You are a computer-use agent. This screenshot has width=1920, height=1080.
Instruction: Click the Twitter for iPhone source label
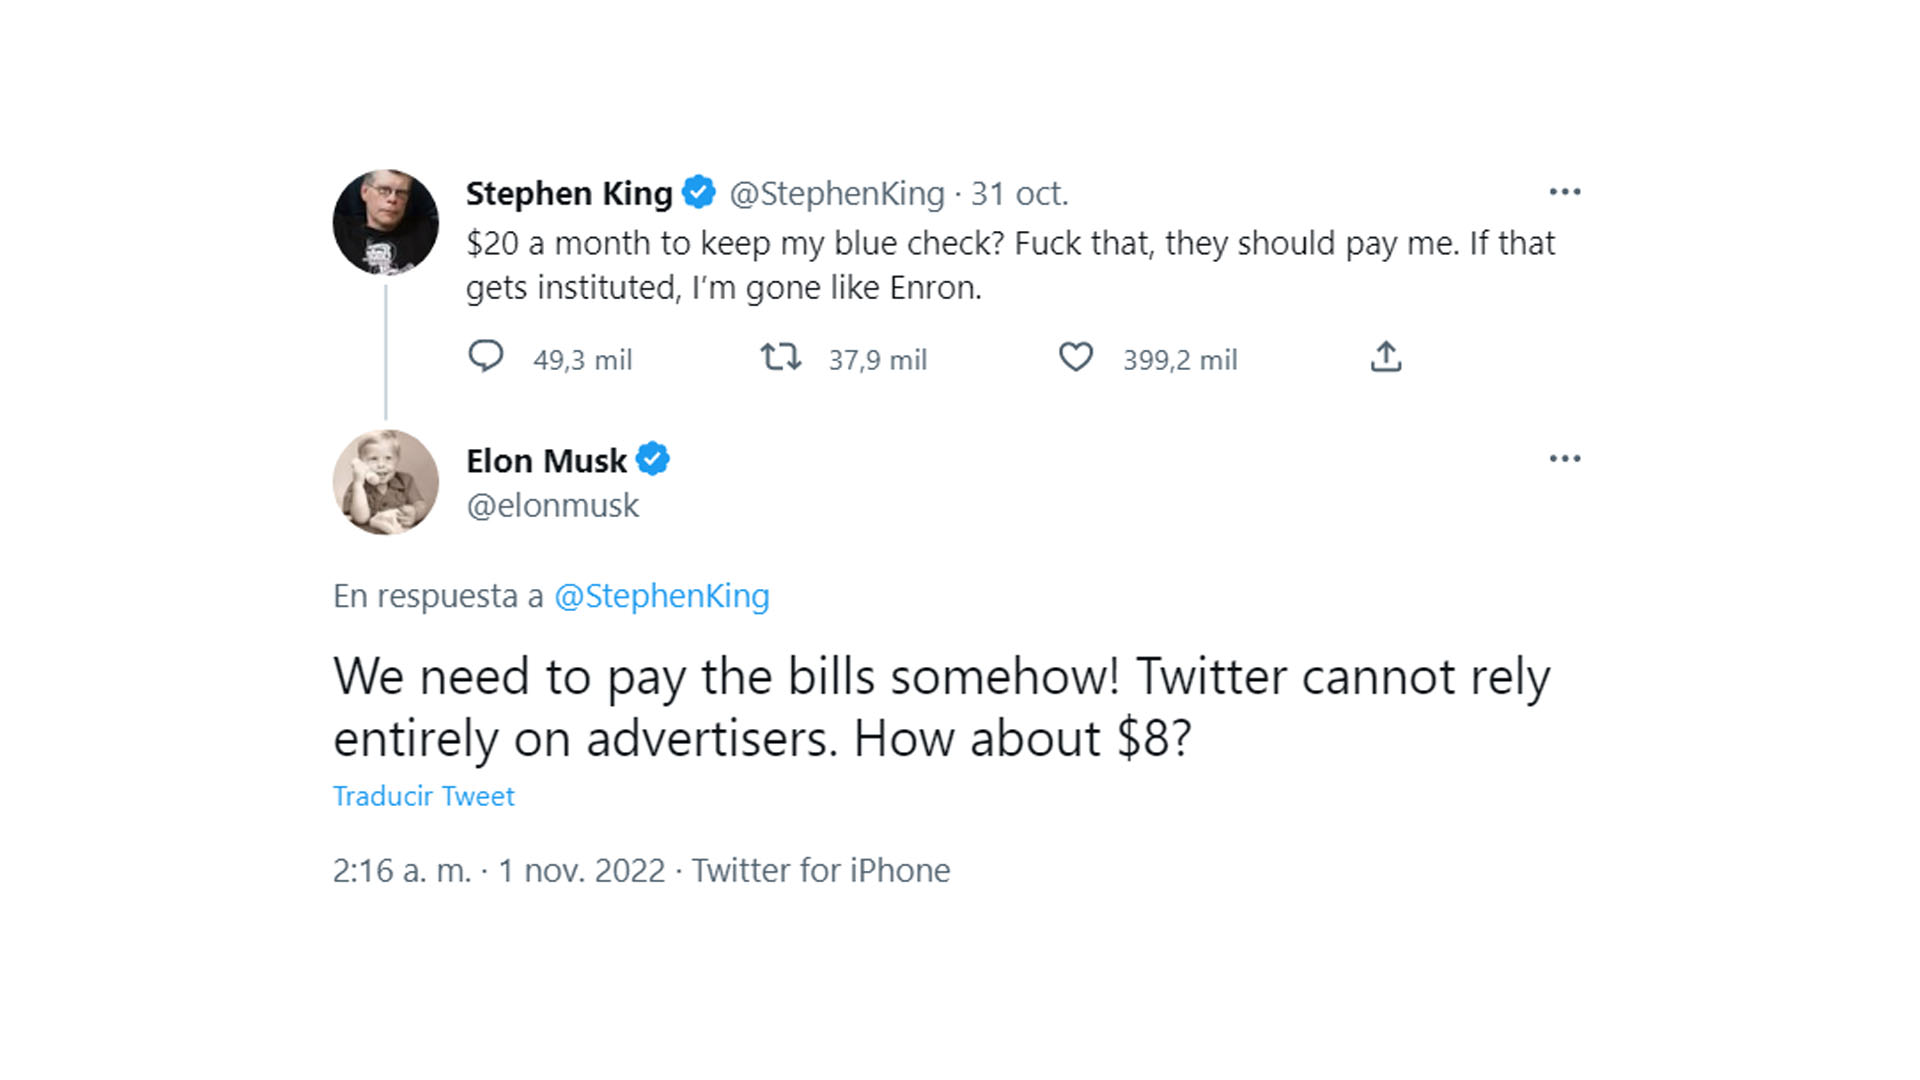[821, 871]
